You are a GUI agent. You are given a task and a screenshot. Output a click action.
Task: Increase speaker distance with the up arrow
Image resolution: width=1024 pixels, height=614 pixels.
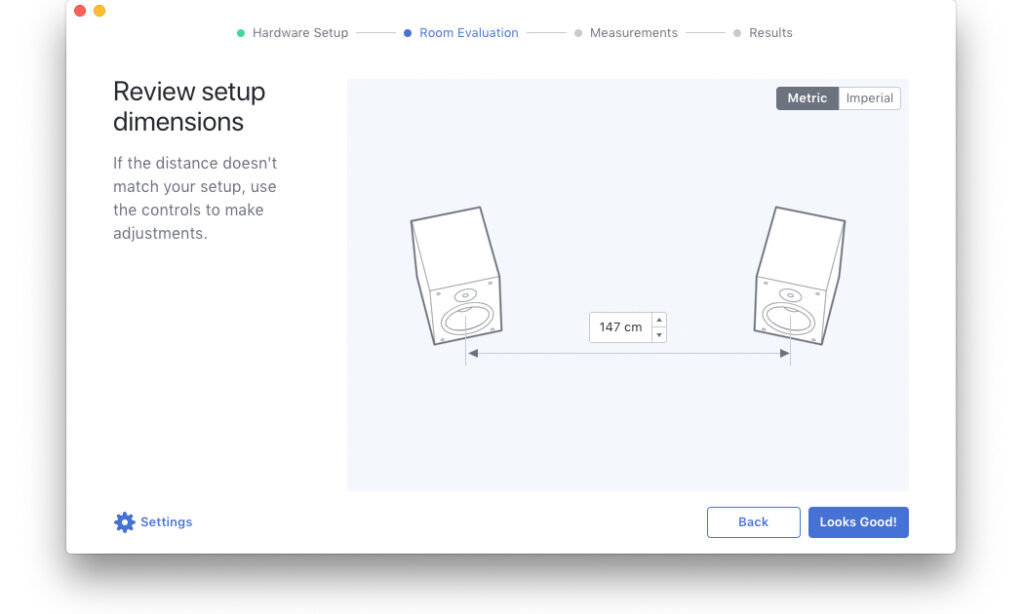coord(659,320)
